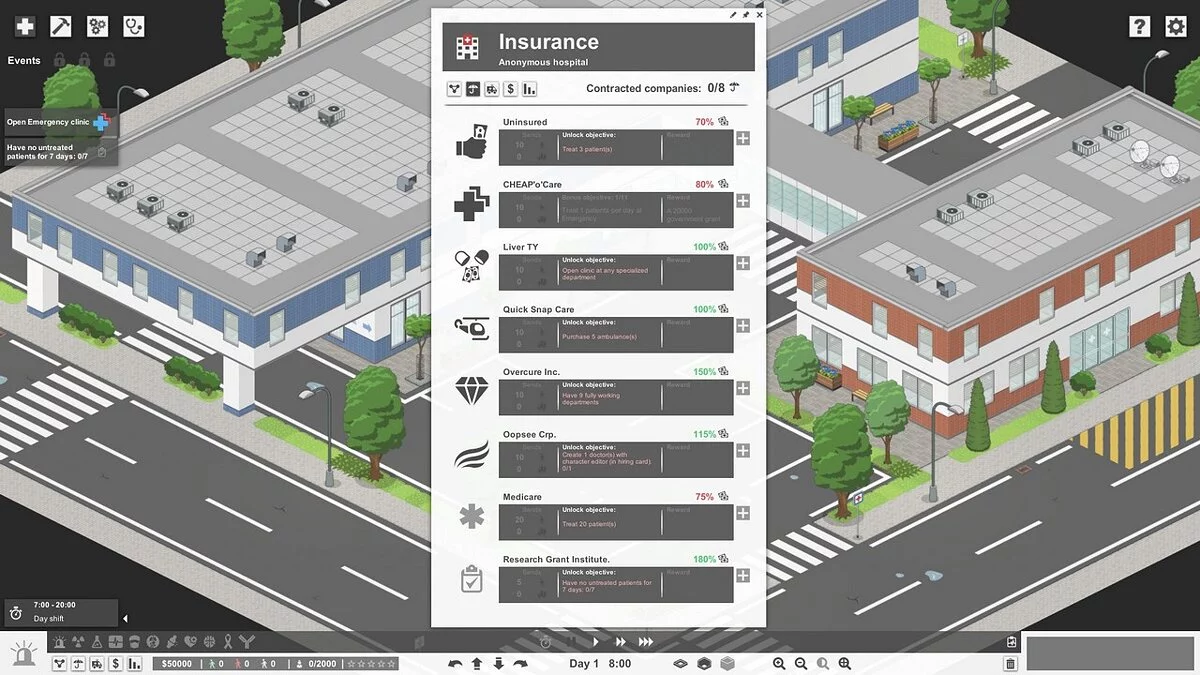This screenshot has height=675, width=1200.
Task: Collapse the Events panel with its arrow
Action: coord(124,618)
